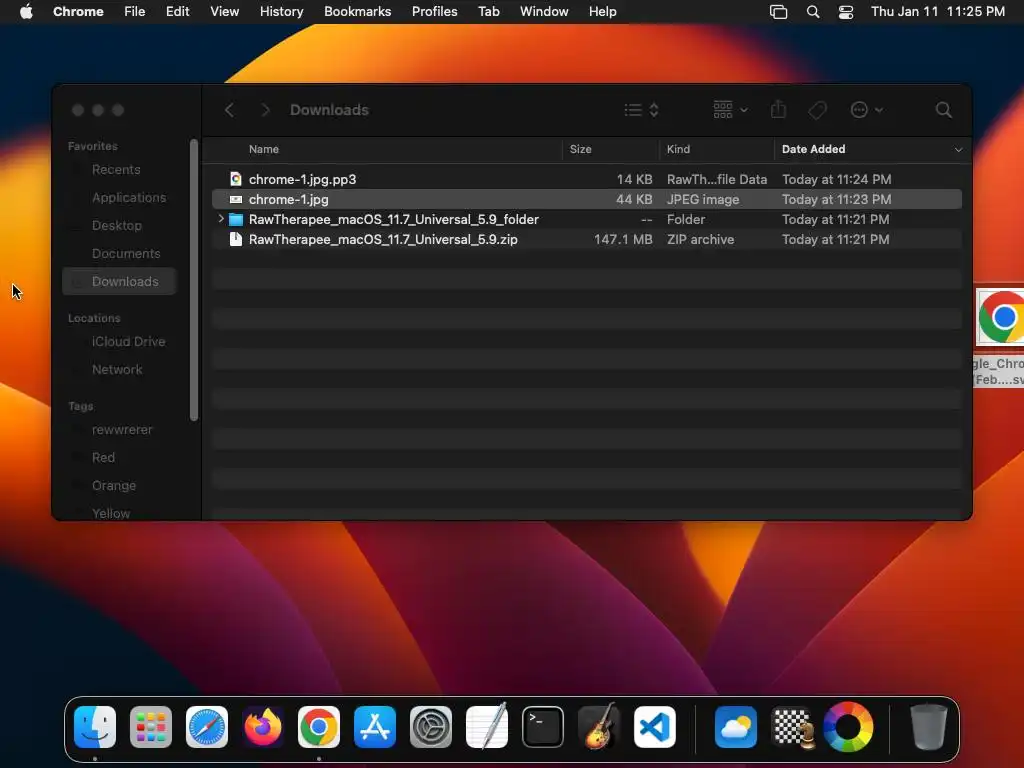Open Finder window search

point(943,110)
